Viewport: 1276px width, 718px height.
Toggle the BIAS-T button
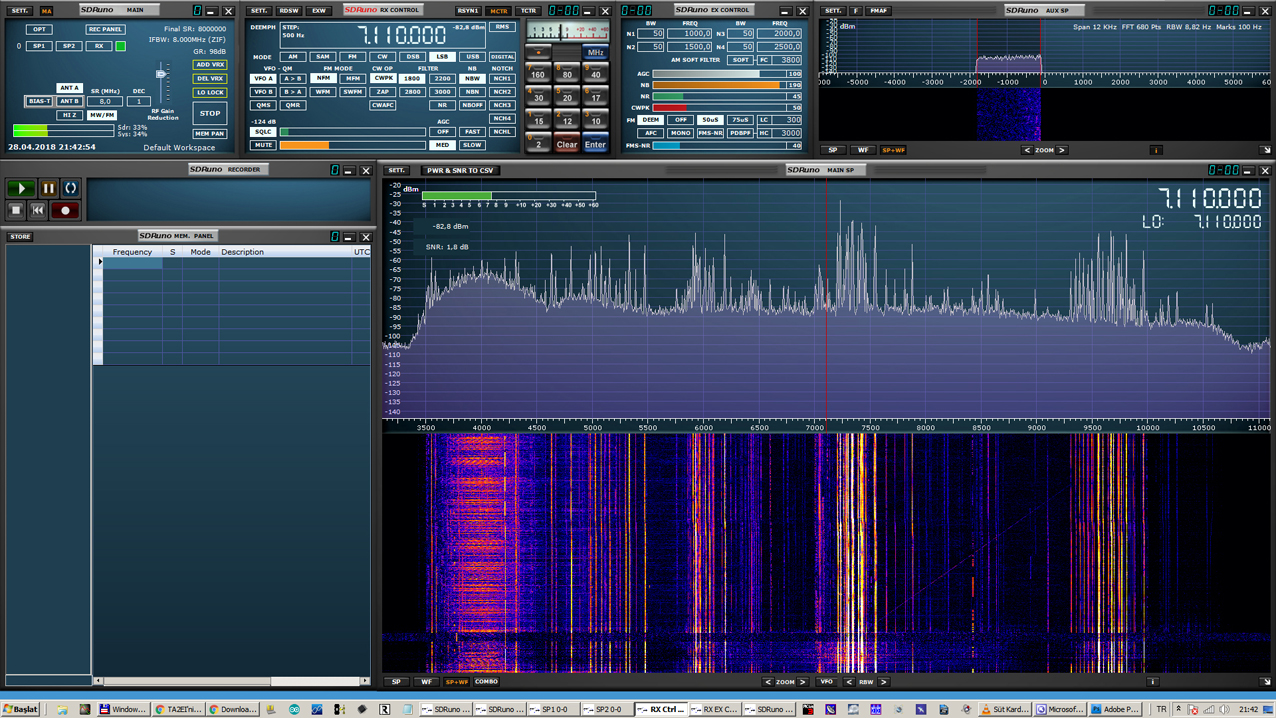click(39, 101)
